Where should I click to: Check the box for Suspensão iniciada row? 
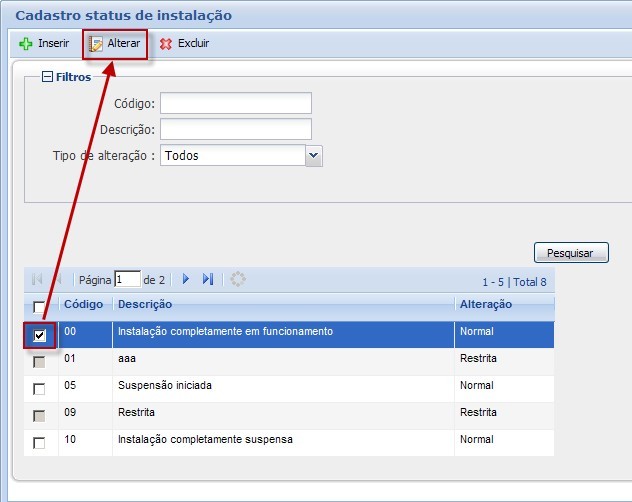[39, 389]
